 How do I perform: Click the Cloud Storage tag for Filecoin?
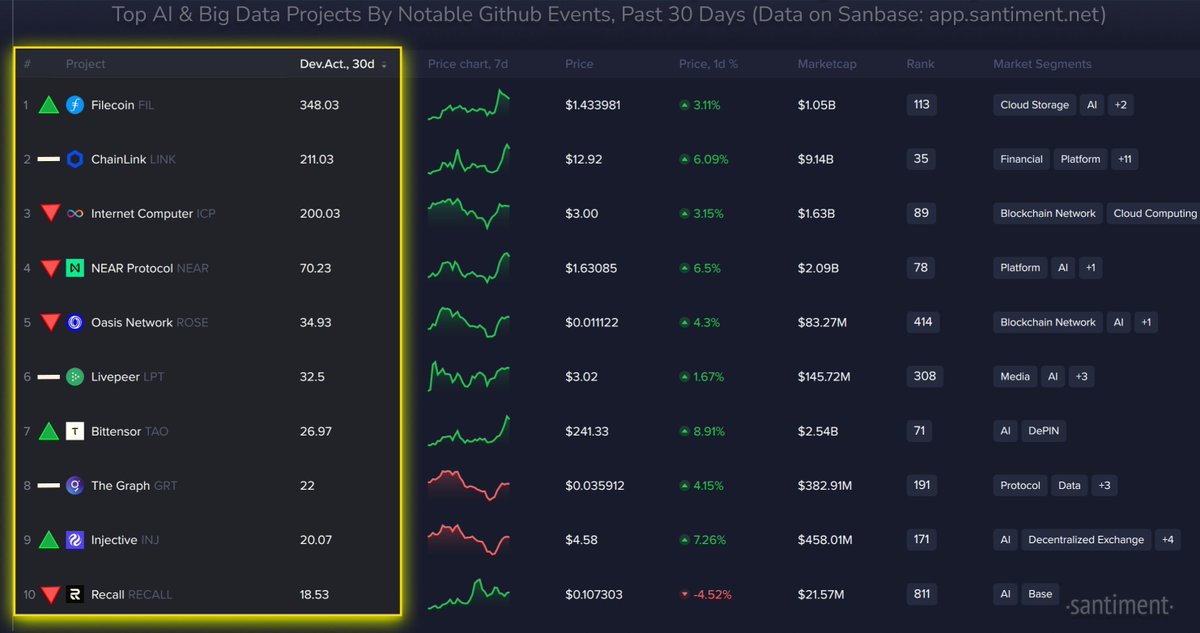1034,105
